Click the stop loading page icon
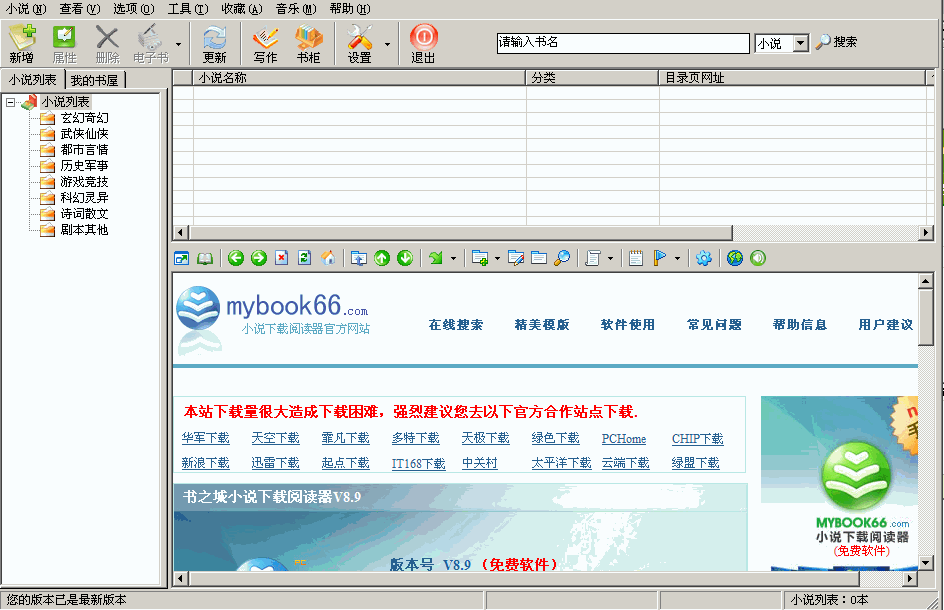The width and height of the screenshot is (944, 610). coord(281,258)
